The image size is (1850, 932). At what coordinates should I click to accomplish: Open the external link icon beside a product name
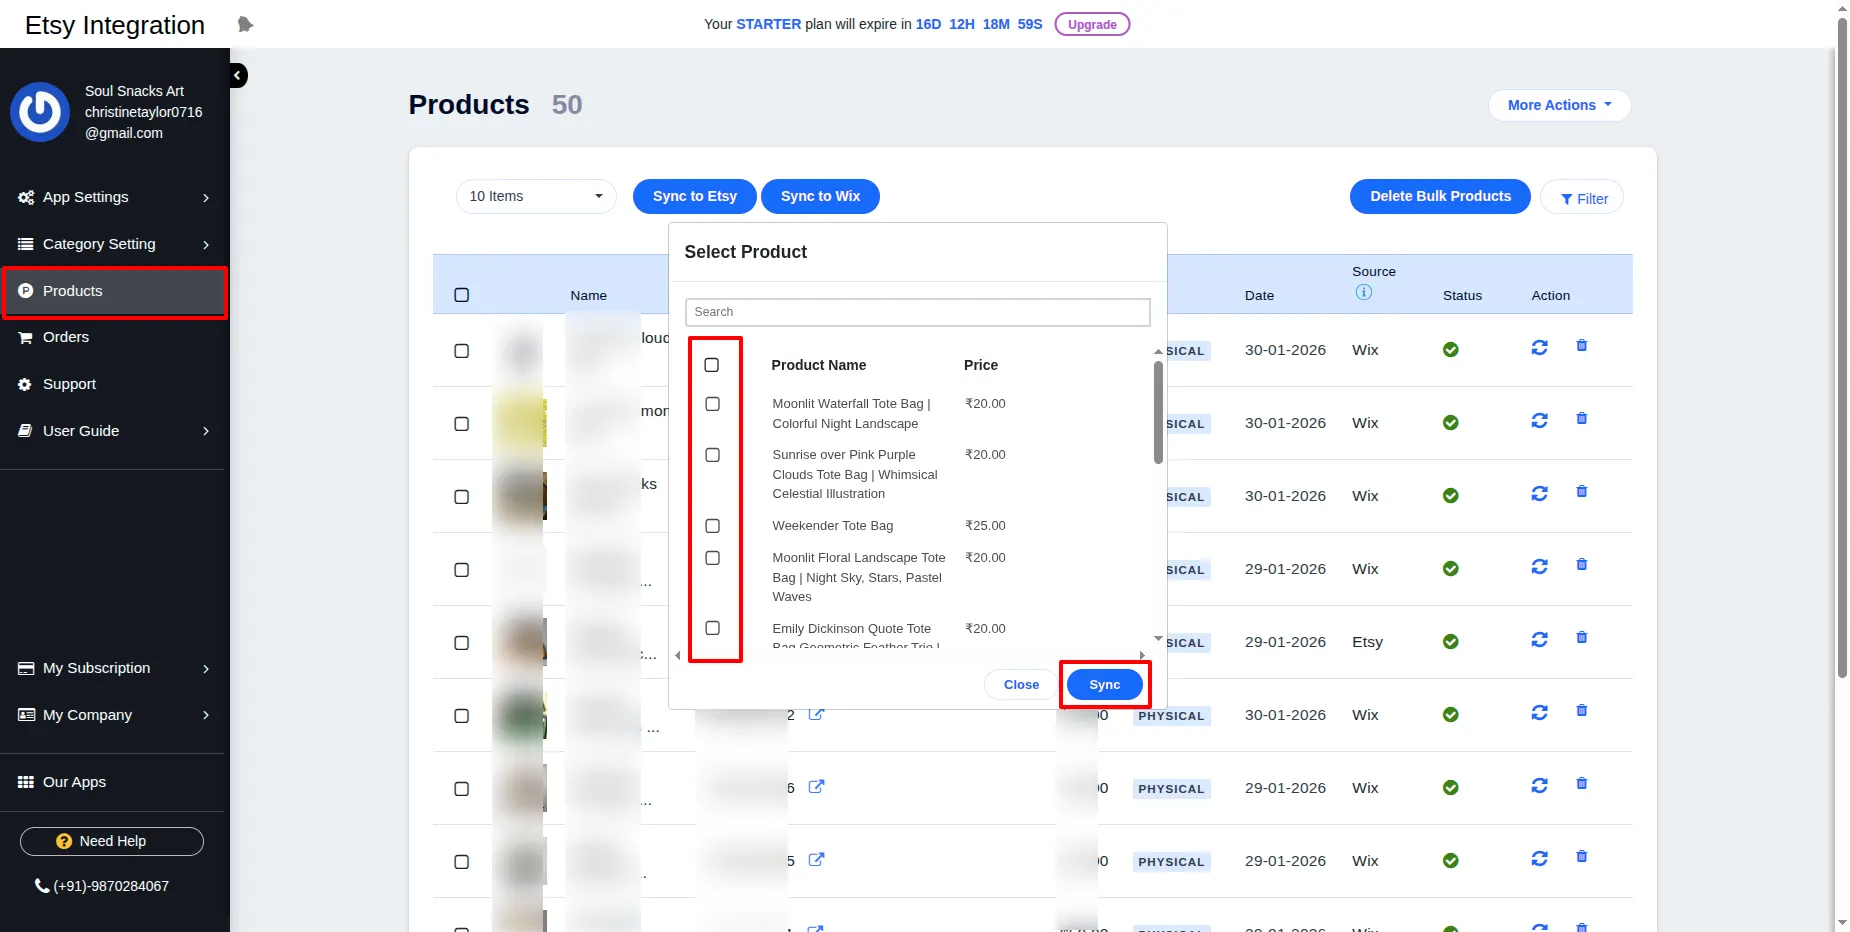816,714
